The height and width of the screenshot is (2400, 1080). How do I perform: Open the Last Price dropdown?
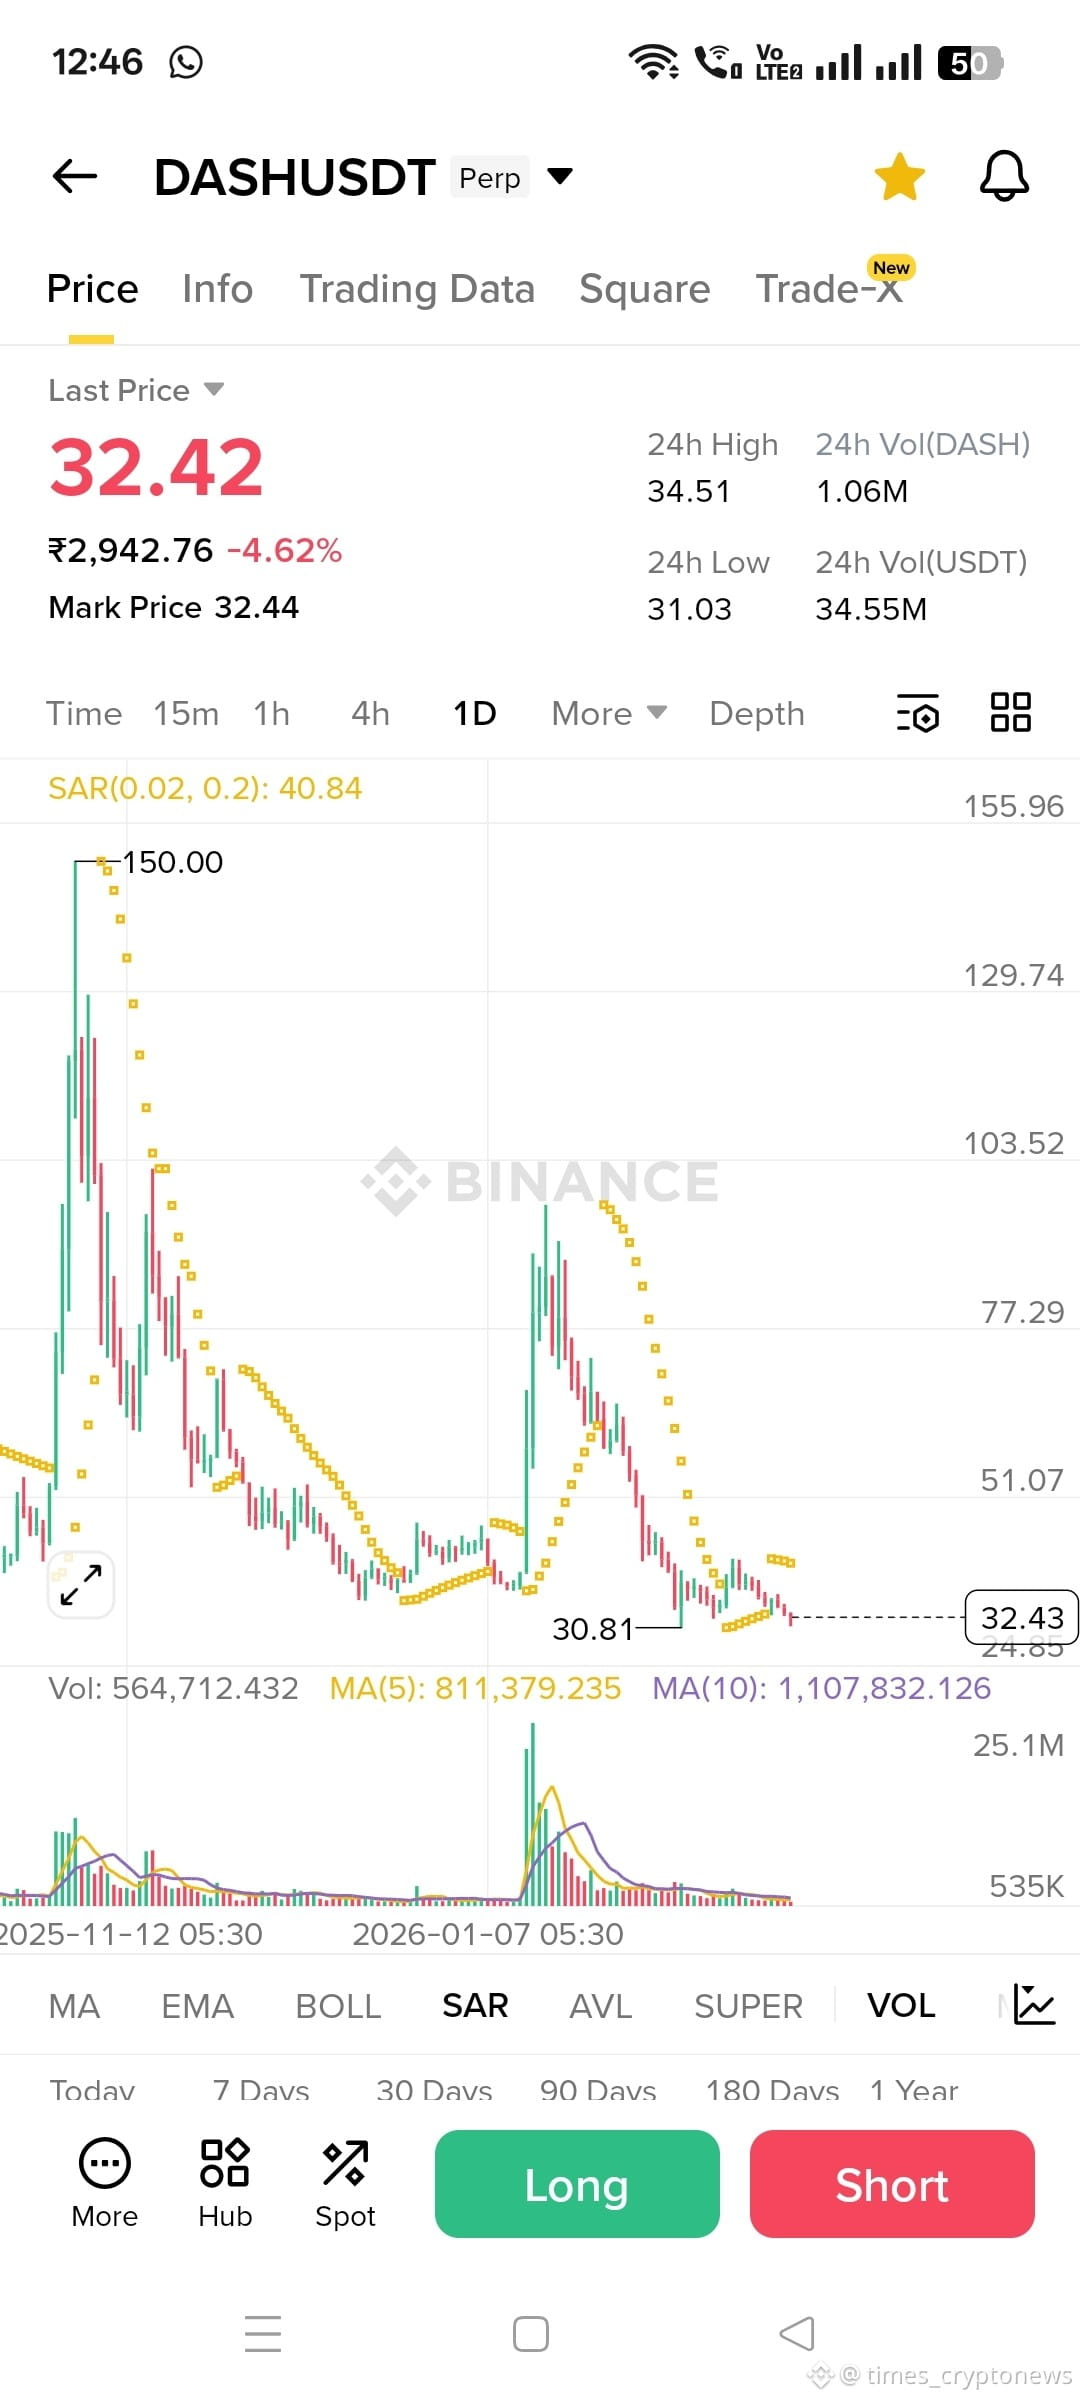click(136, 390)
